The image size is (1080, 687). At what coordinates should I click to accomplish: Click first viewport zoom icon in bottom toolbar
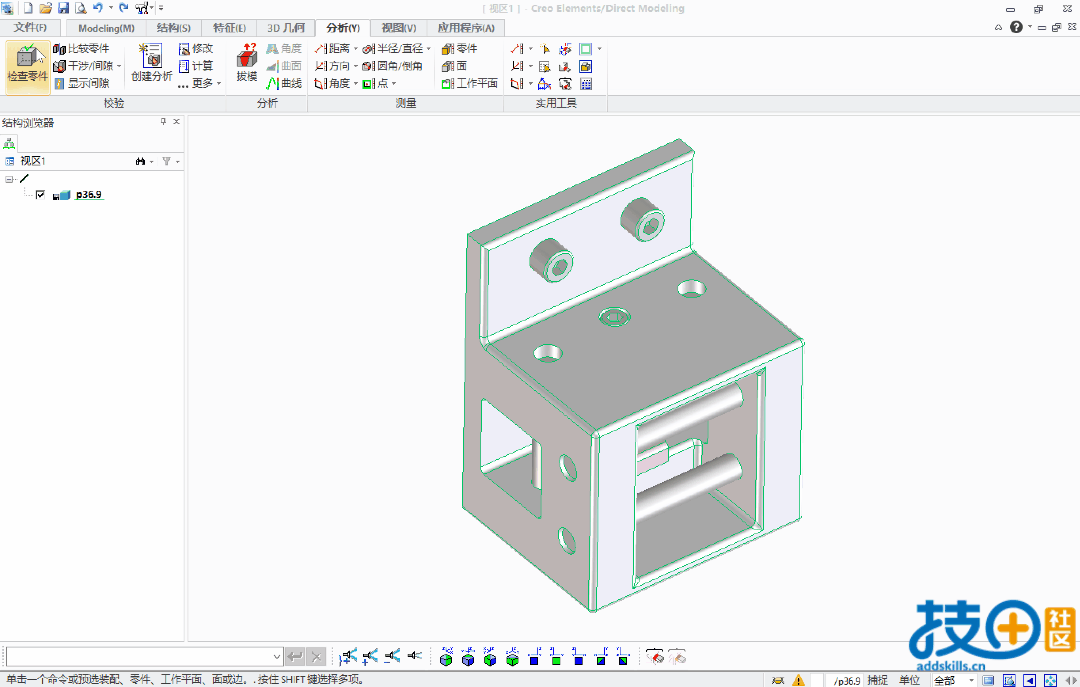348,657
